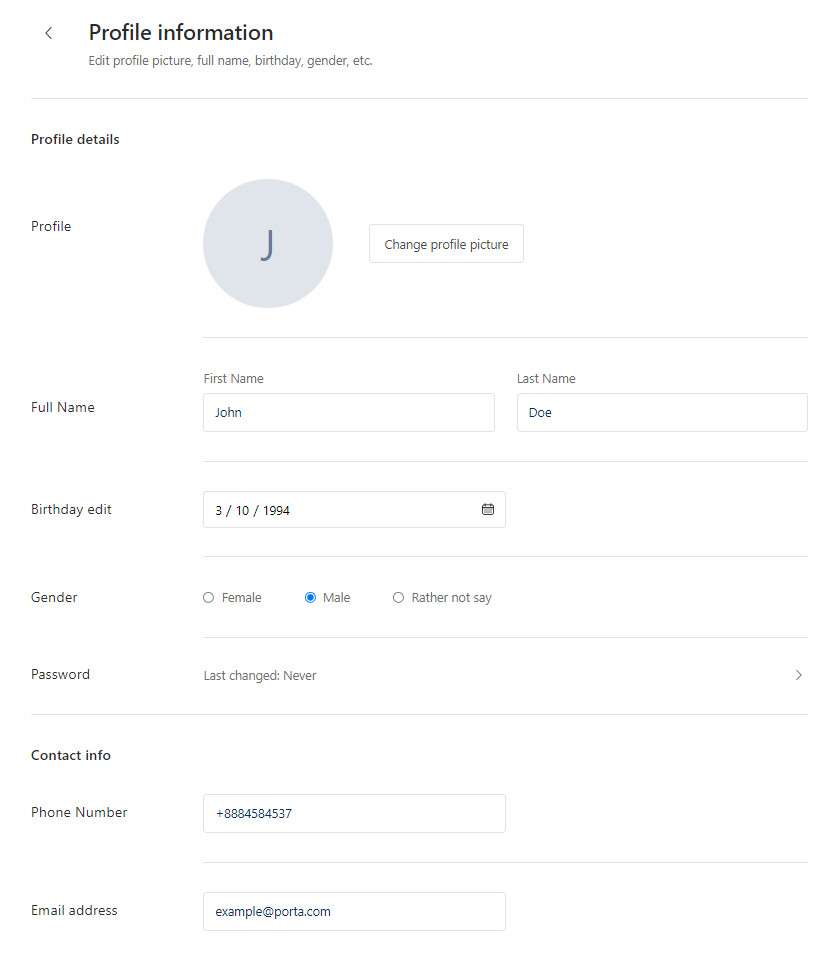This screenshot has height=954, width=838.
Task: Click the Profile information page heading
Action: tap(181, 33)
